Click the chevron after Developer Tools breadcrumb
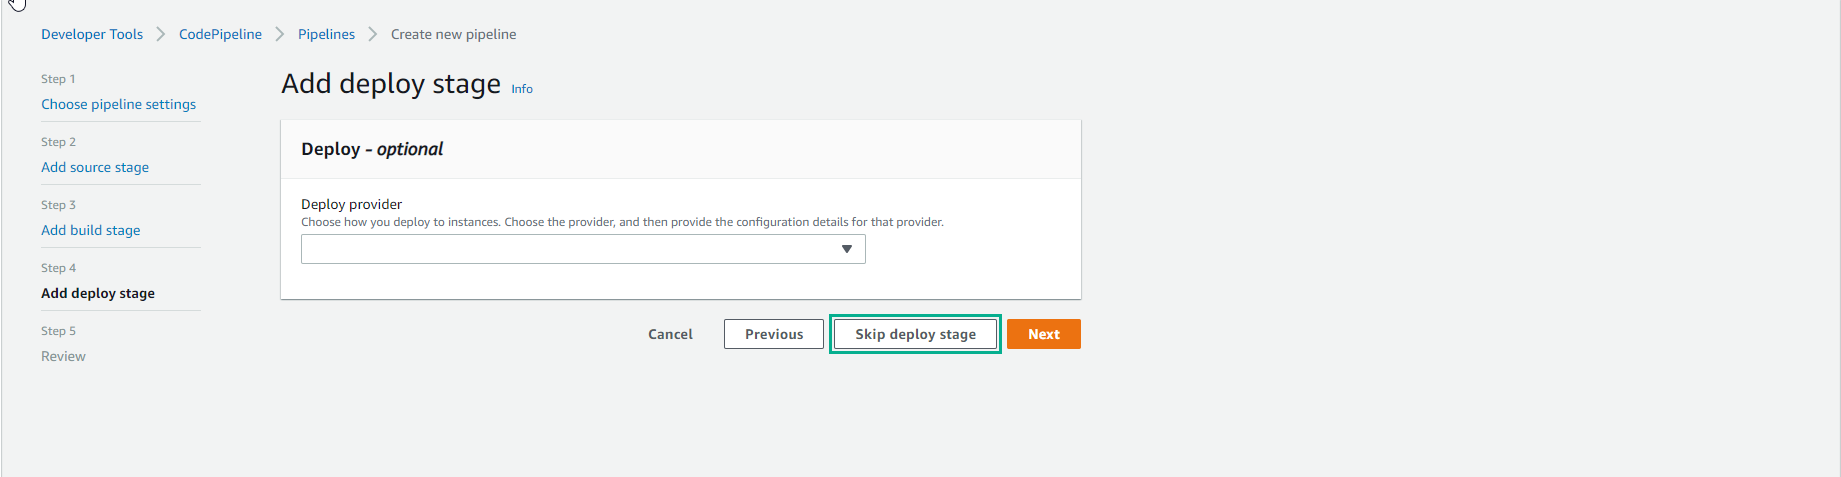The image size is (1841, 477). (x=160, y=34)
